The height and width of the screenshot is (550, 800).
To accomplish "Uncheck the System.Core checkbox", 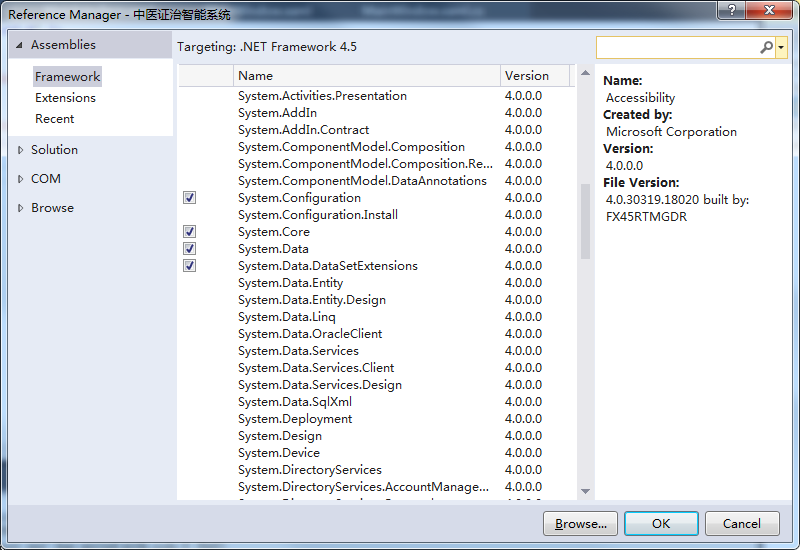I will (x=189, y=232).
